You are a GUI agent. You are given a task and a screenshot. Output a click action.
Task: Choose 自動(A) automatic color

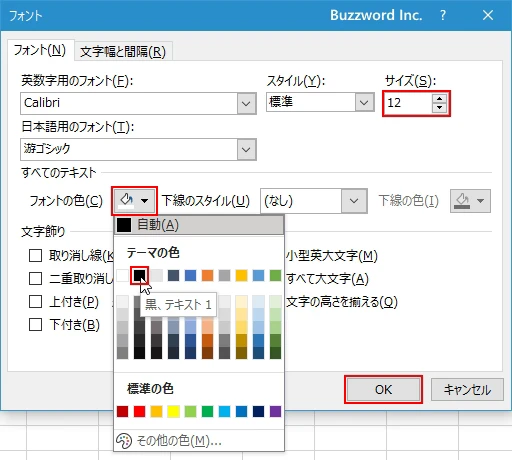(199, 225)
